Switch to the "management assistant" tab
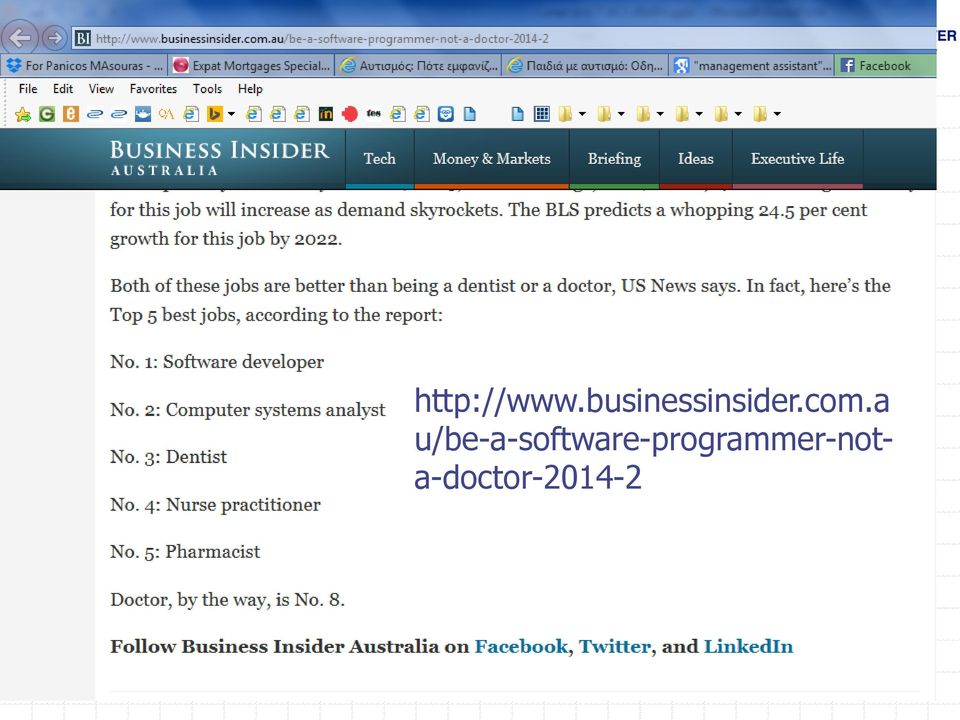The image size is (960, 720). click(752, 66)
